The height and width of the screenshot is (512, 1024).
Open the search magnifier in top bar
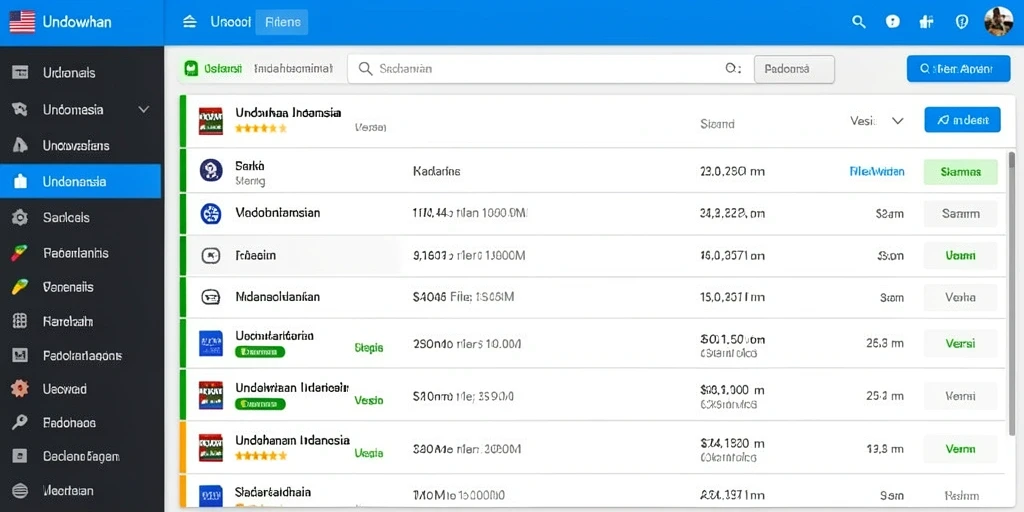(859, 22)
